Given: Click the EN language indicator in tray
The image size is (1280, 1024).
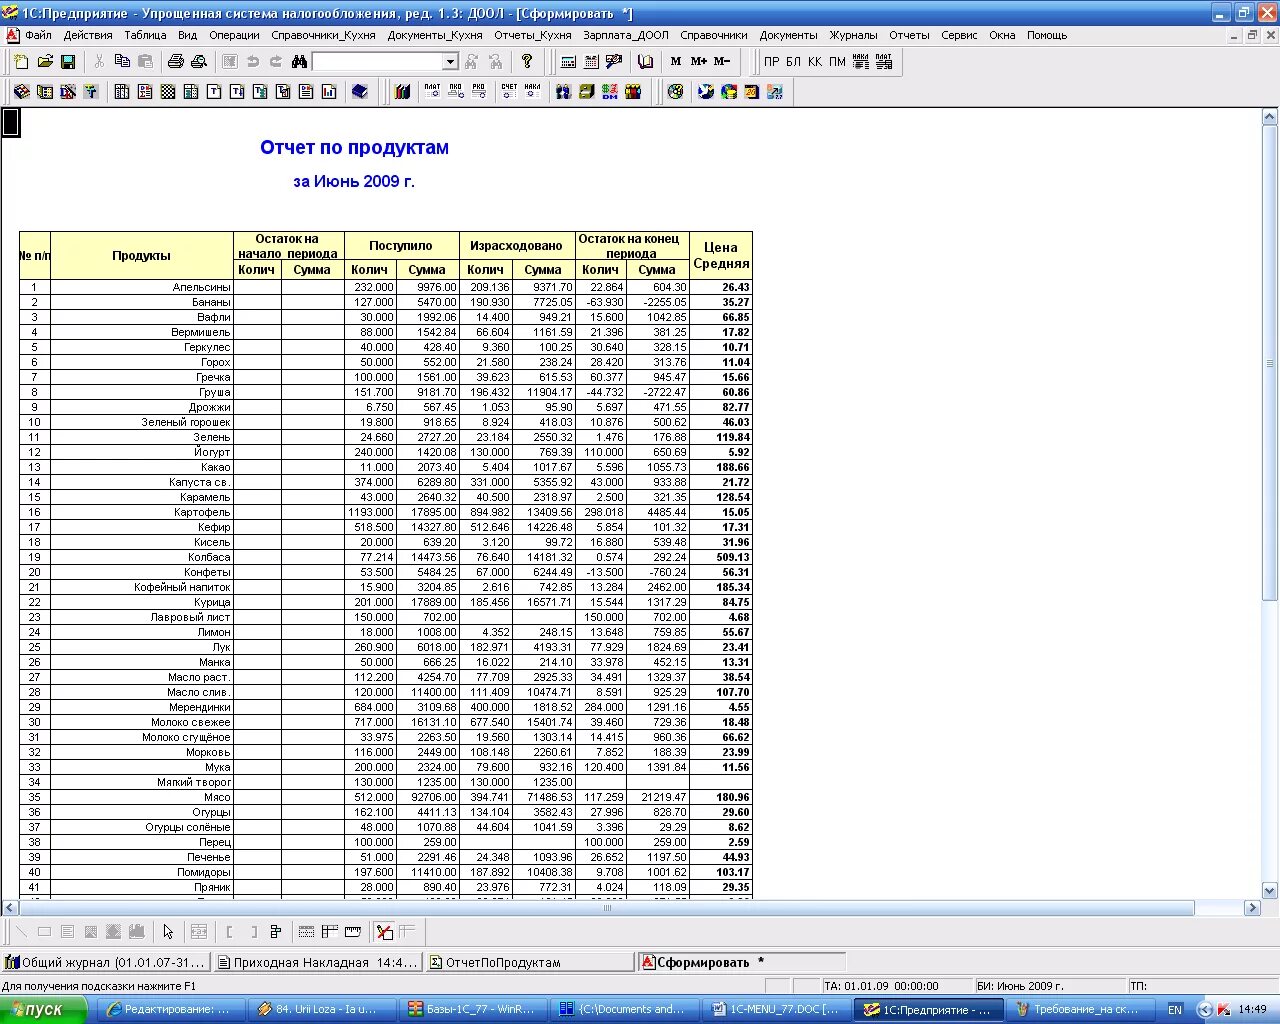Looking at the screenshot, I should 1175,1009.
